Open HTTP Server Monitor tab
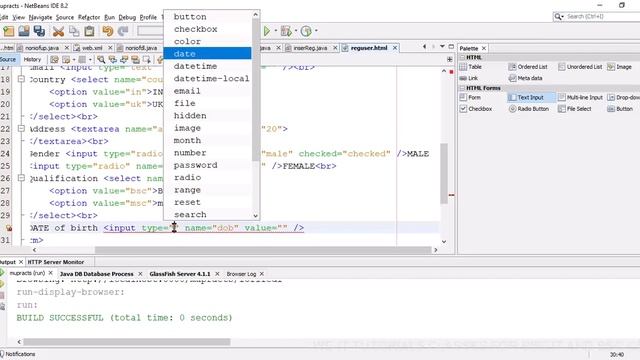 pyautogui.click(x=56, y=262)
